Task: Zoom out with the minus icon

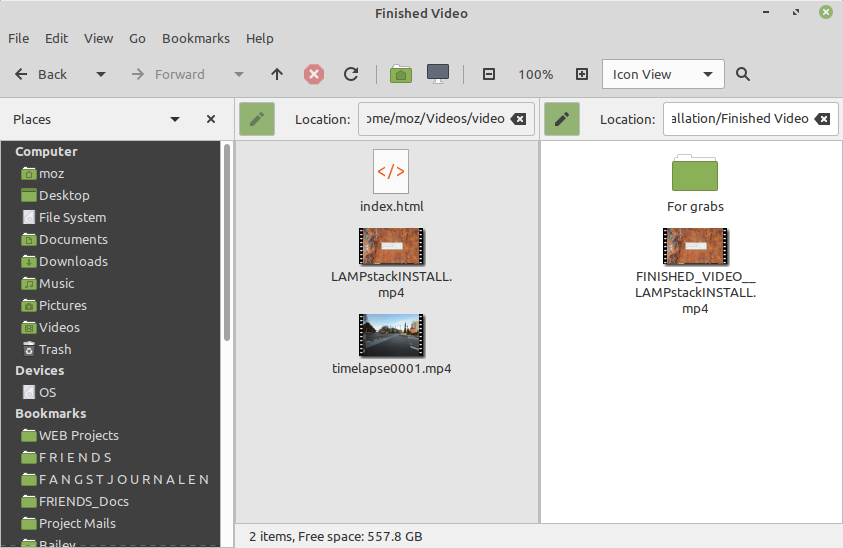Action: [x=489, y=74]
